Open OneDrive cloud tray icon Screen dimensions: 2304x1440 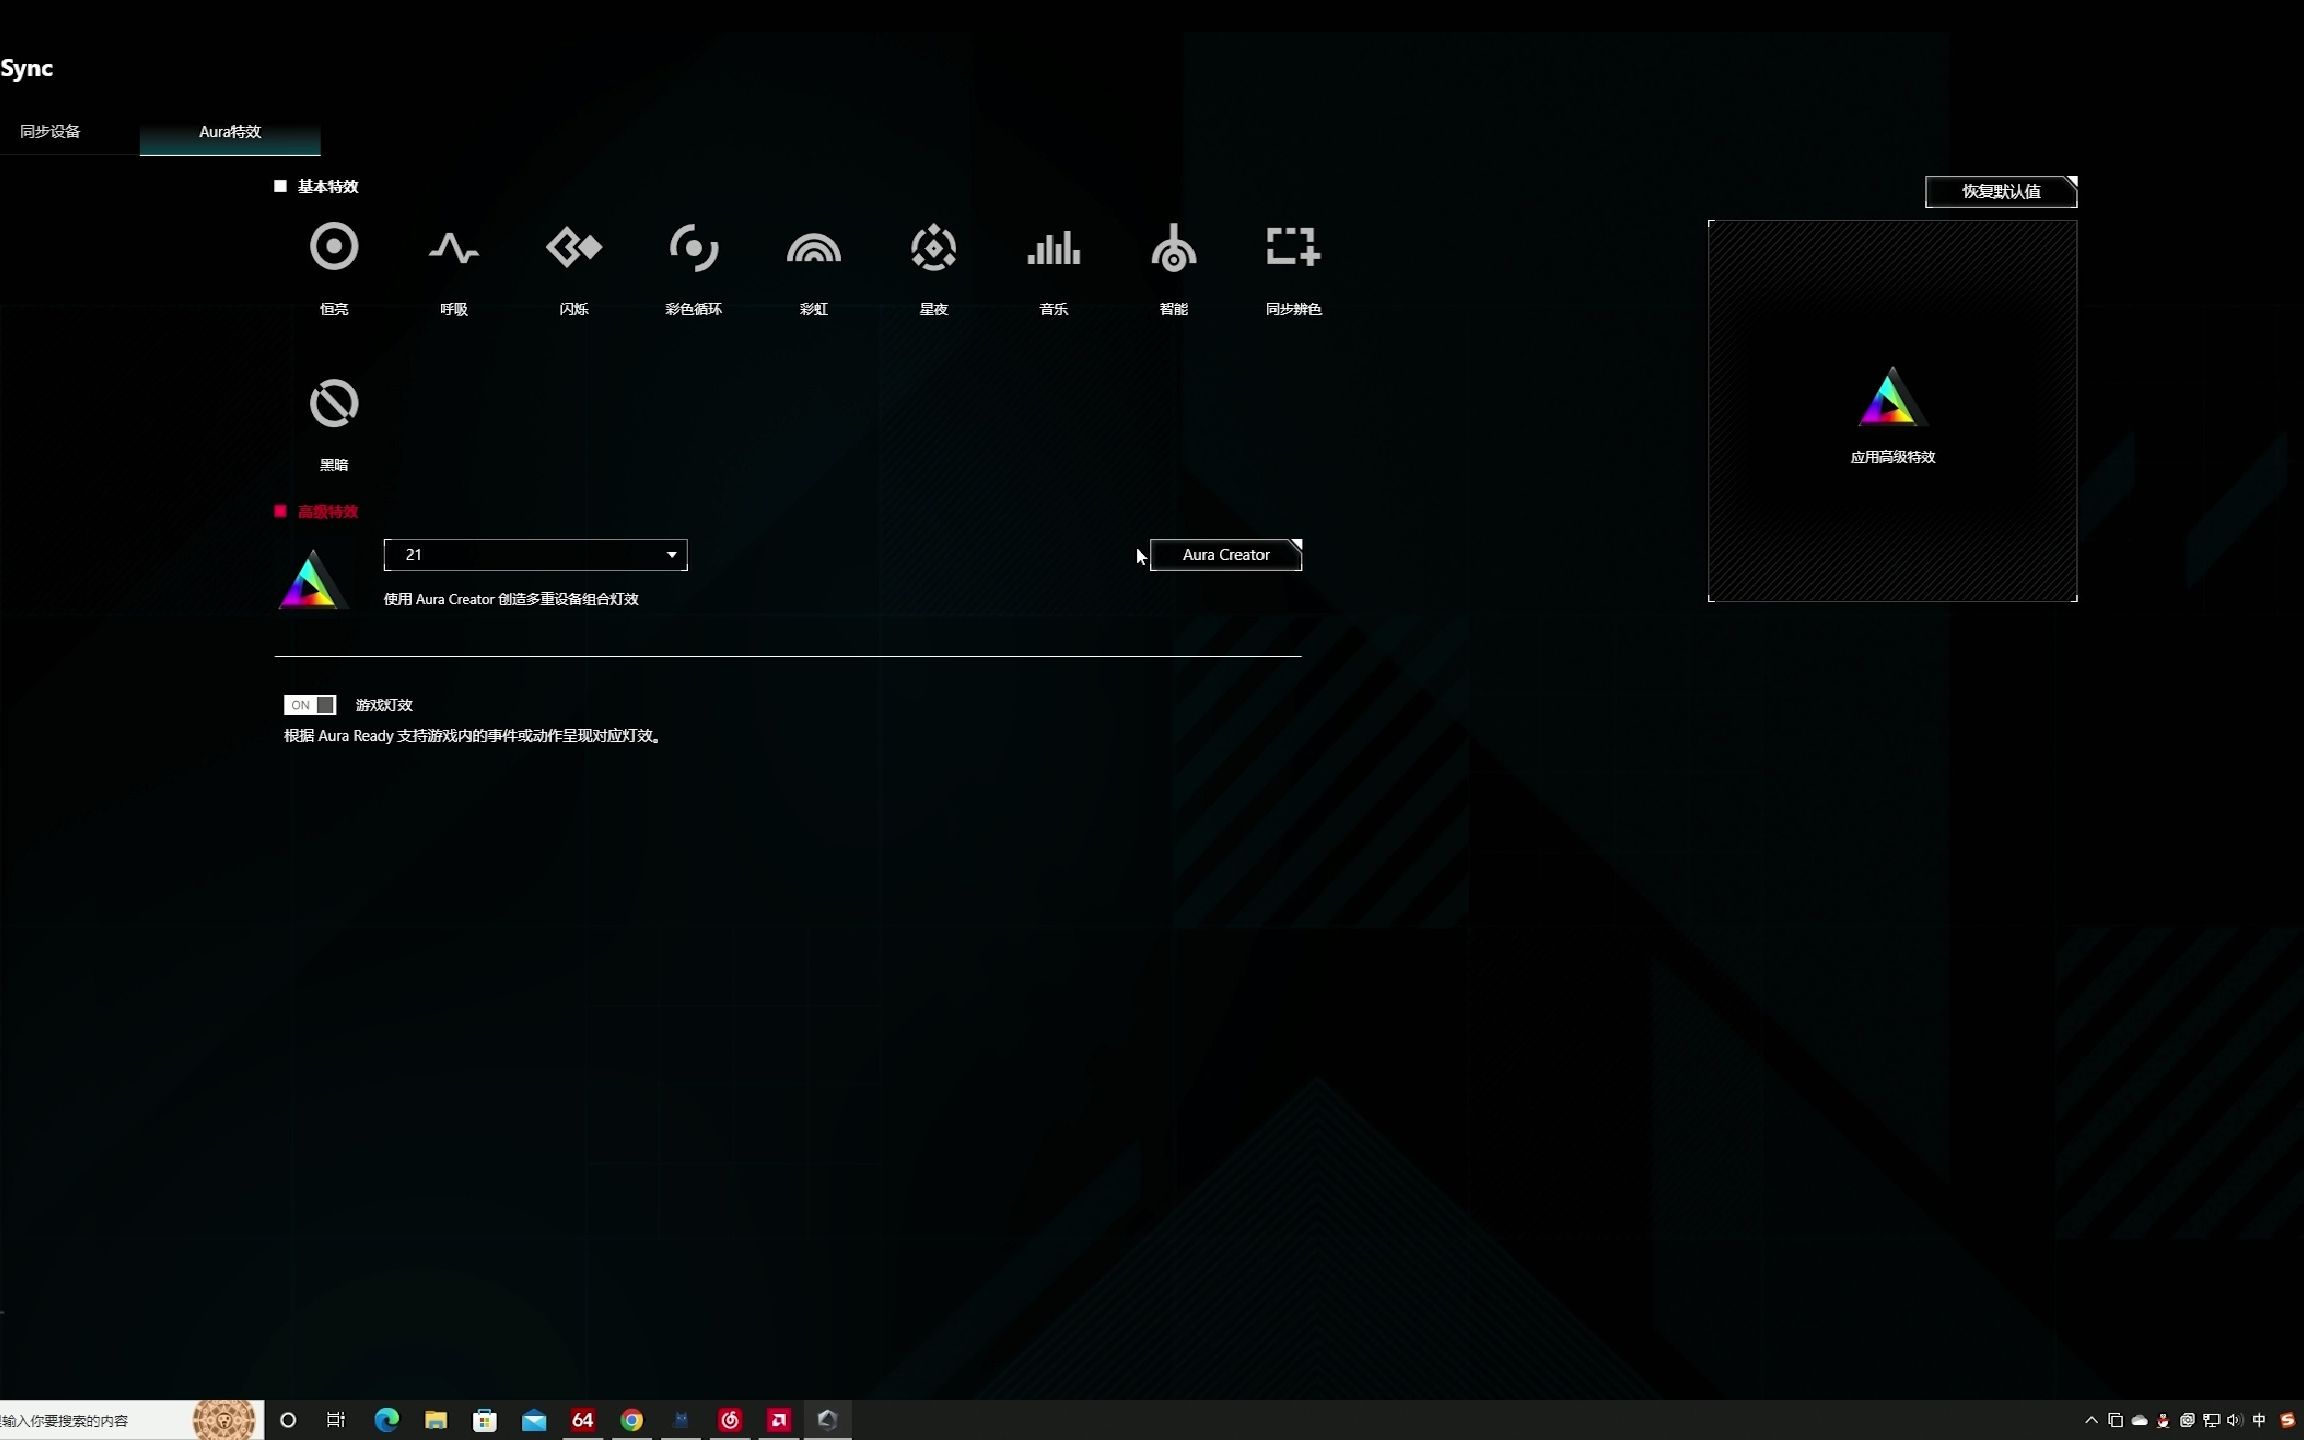click(x=2139, y=1420)
